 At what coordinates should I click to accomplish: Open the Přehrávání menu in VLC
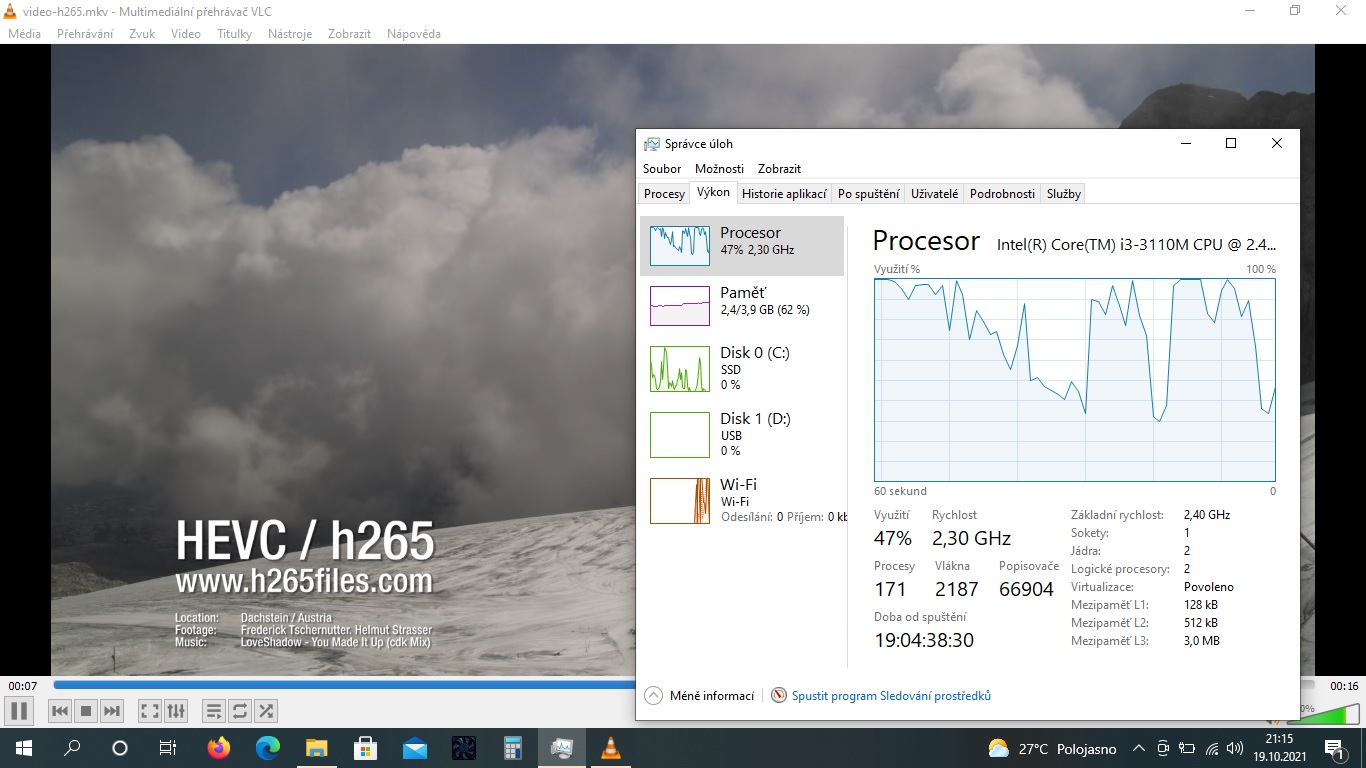pyautogui.click(x=85, y=34)
